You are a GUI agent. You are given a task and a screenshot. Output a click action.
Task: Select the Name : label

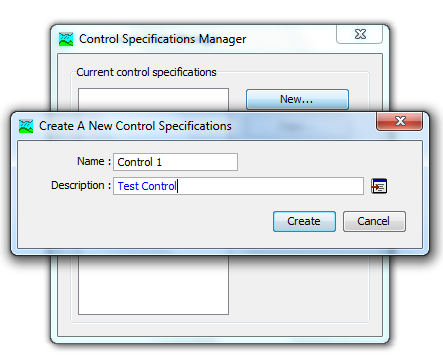click(x=94, y=162)
